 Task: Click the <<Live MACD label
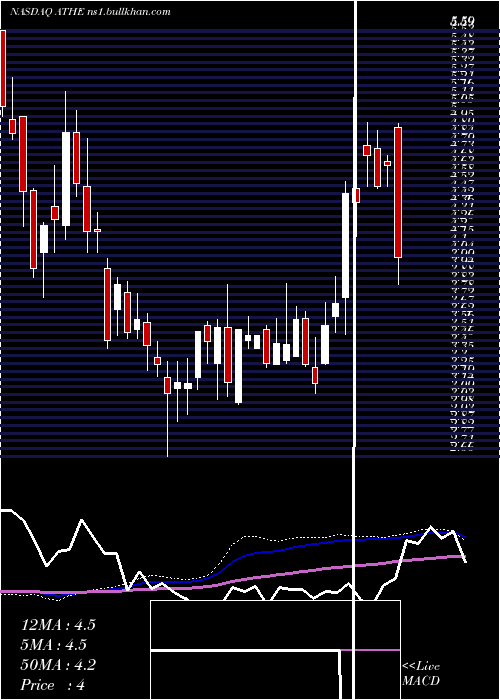click(421, 674)
